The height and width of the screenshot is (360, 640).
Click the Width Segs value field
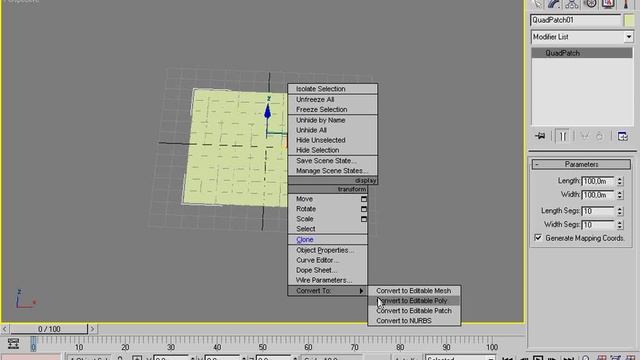point(598,224)
